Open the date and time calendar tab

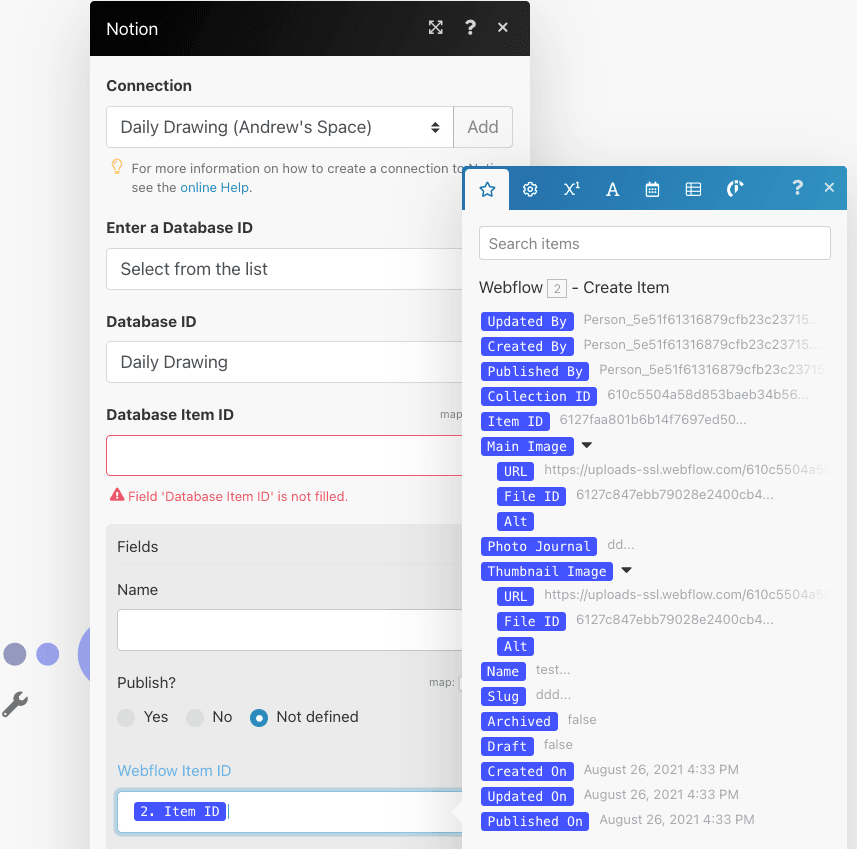point(652,189)
